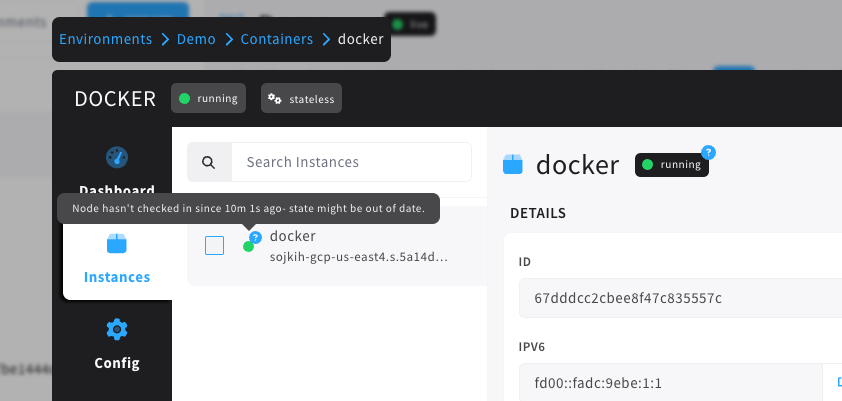Click running badge in instance details header

672,165
